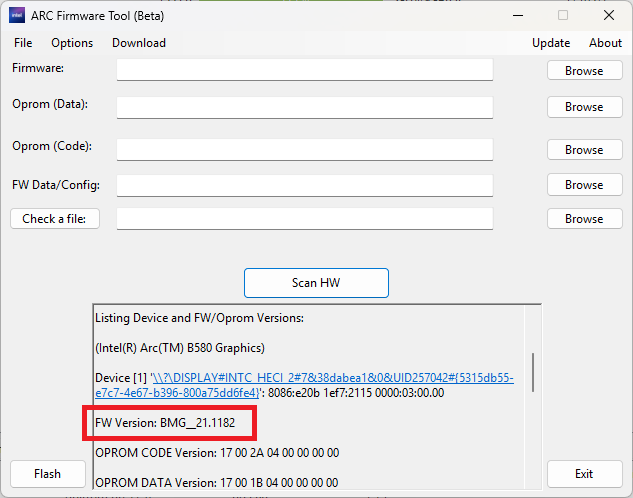Click the Oprom (Code) input field
This screenshot has height=498, width=633.
(x=305, y=150)
